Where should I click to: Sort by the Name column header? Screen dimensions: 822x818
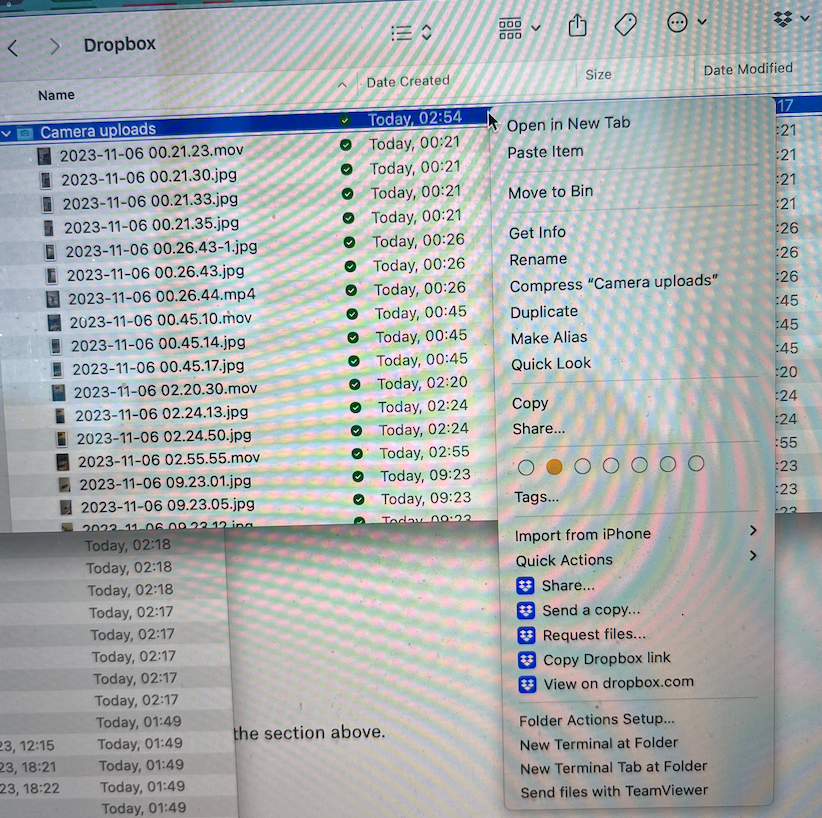(x=56, y=95)
